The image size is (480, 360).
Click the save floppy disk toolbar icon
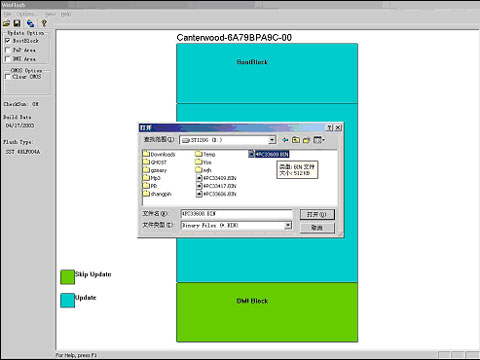(17, 23)
